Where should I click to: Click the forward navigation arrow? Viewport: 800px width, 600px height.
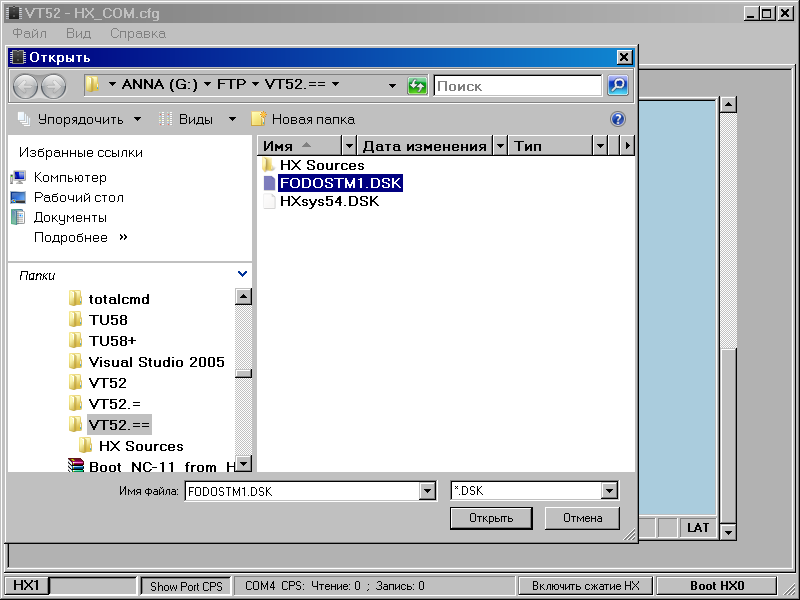coord(53,86)
